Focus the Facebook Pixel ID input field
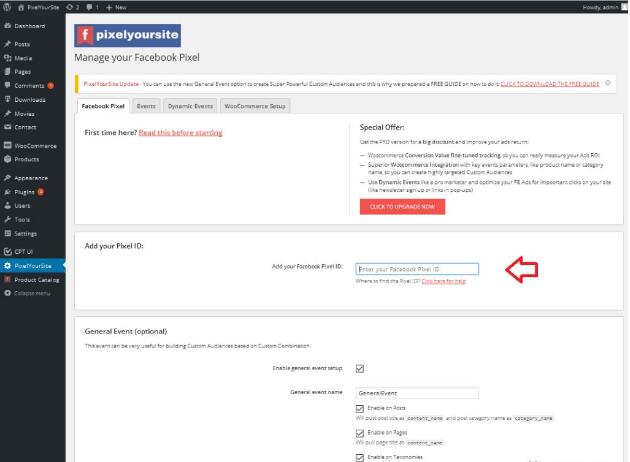The image size is (630, 462). coord(417,269)
